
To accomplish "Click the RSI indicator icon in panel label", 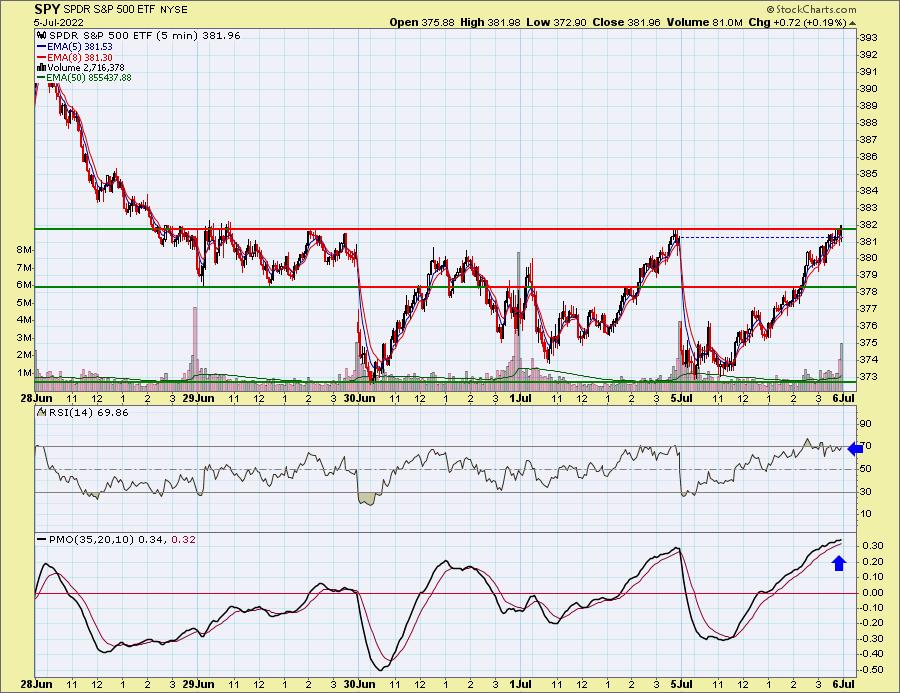I will pyautogui.click(x=41, y=412).
